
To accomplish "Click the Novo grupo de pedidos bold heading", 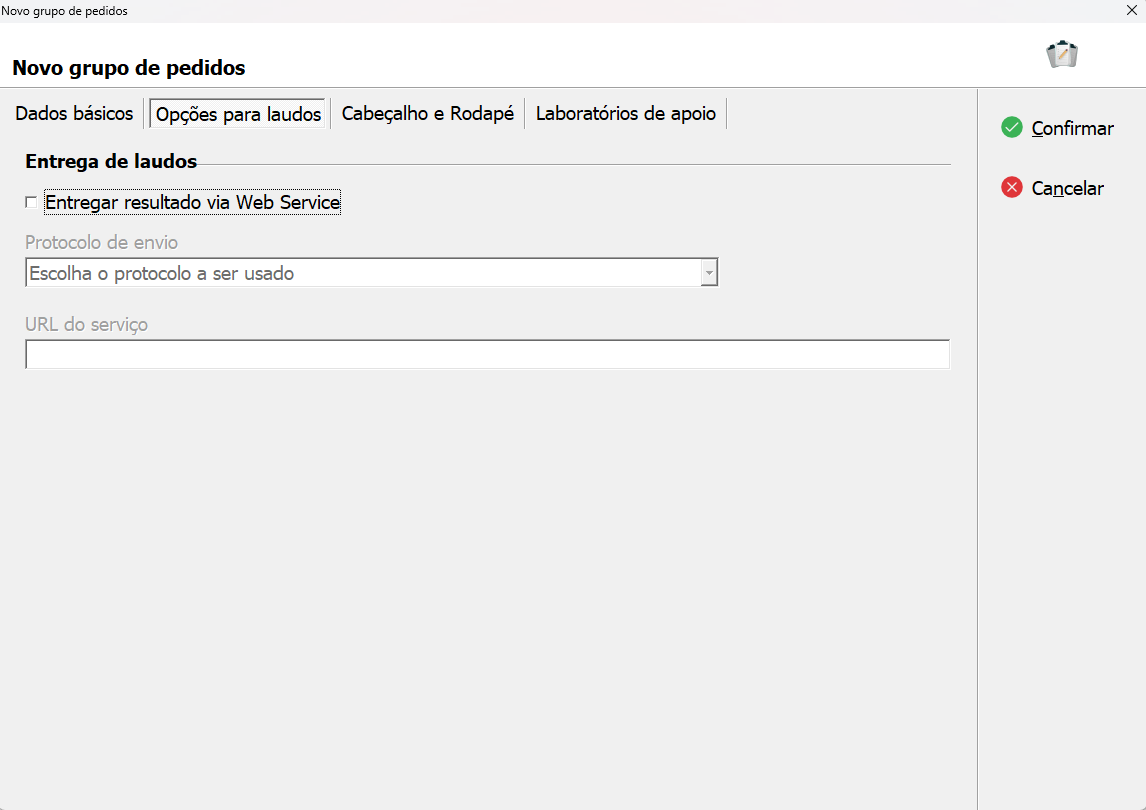I will pos(129,68).
